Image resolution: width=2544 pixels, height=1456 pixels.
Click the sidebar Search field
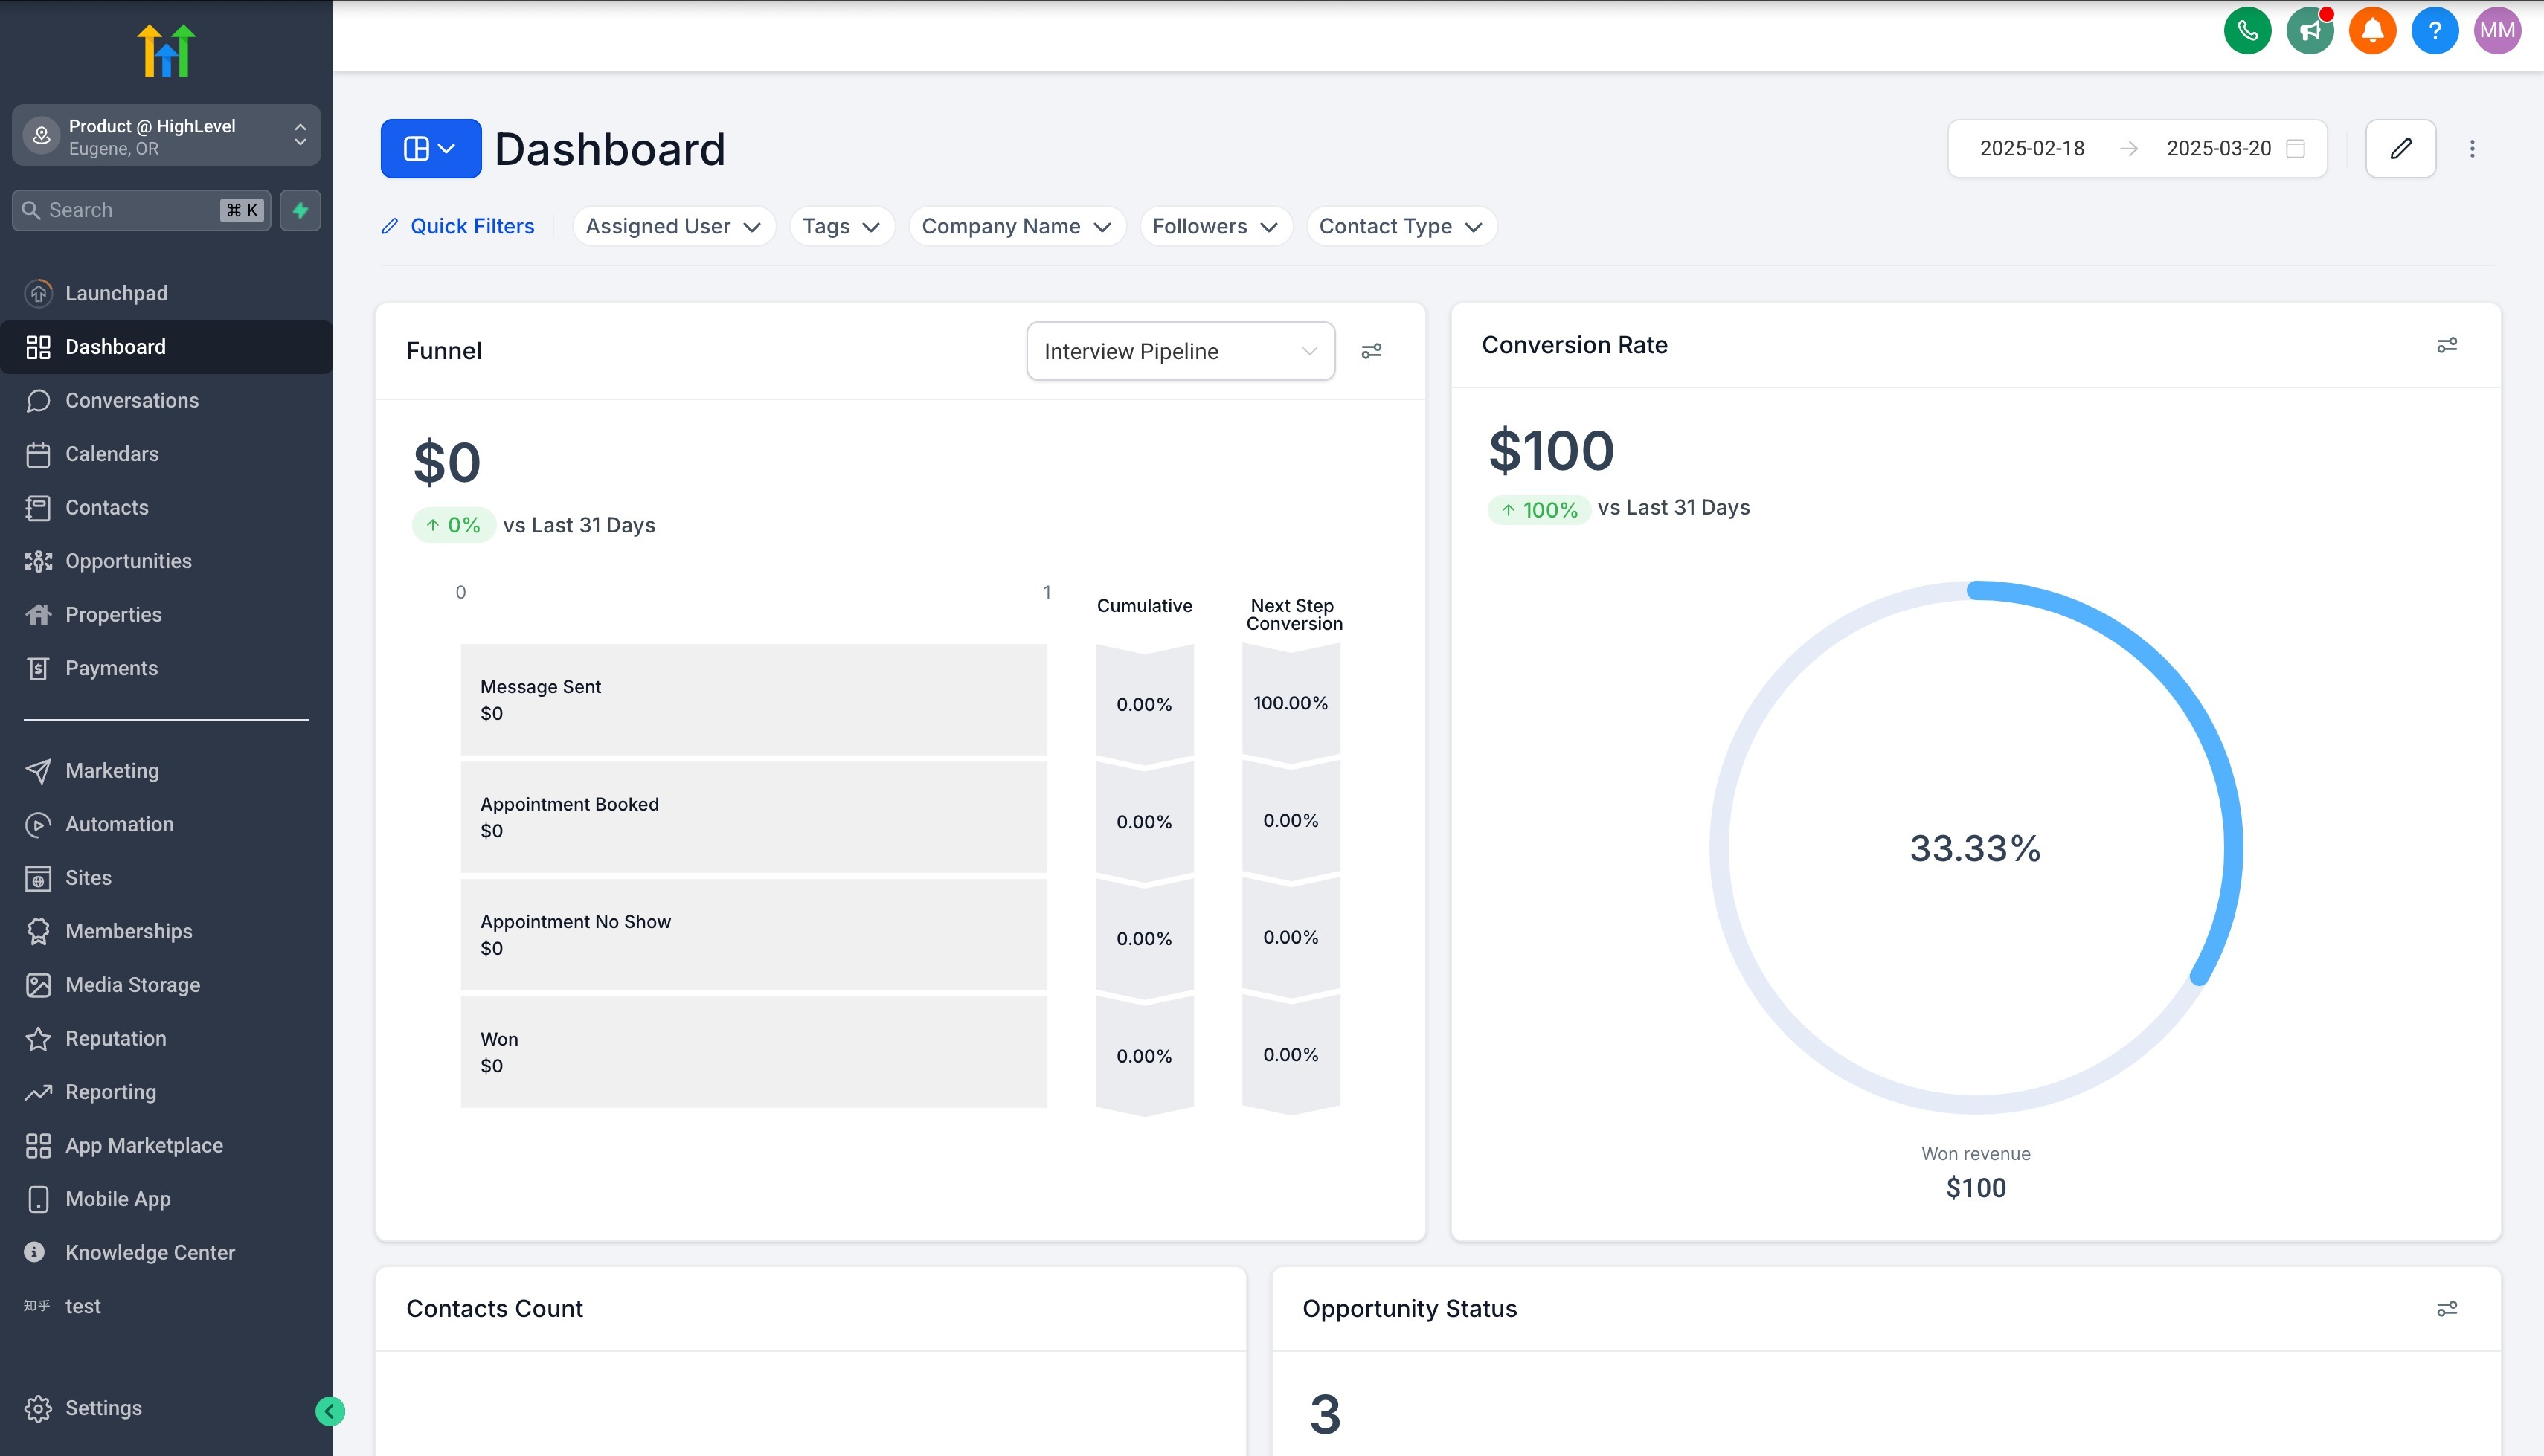click(130, 210)
